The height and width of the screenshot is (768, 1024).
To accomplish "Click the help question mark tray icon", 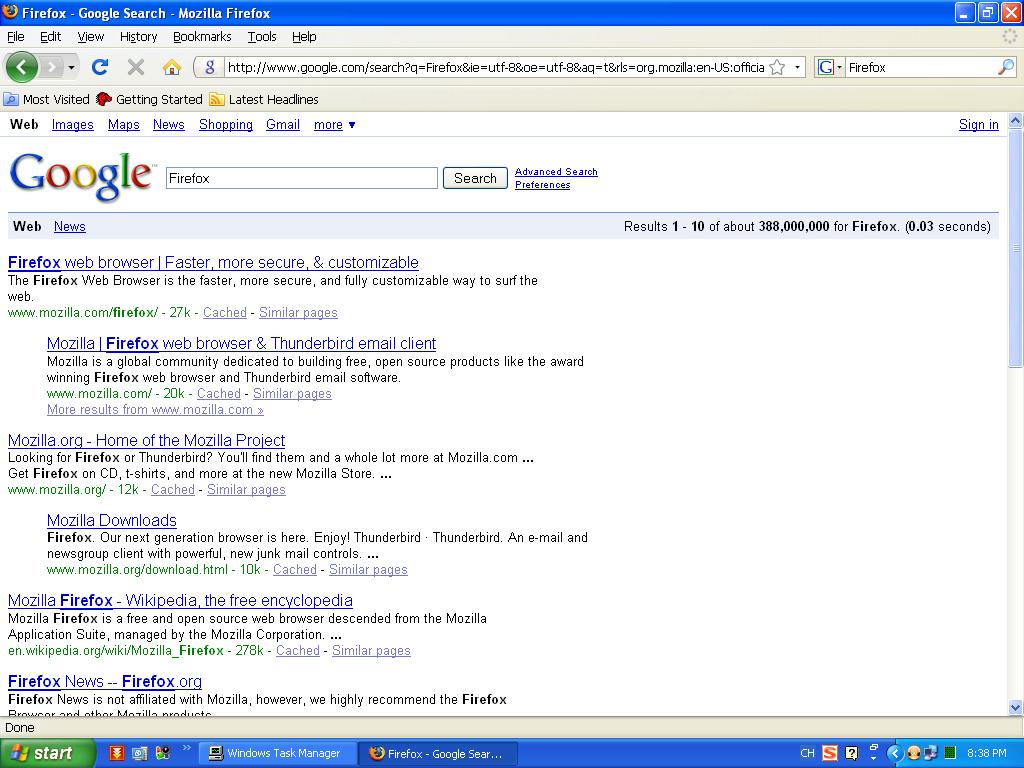I will pos(852,753).
